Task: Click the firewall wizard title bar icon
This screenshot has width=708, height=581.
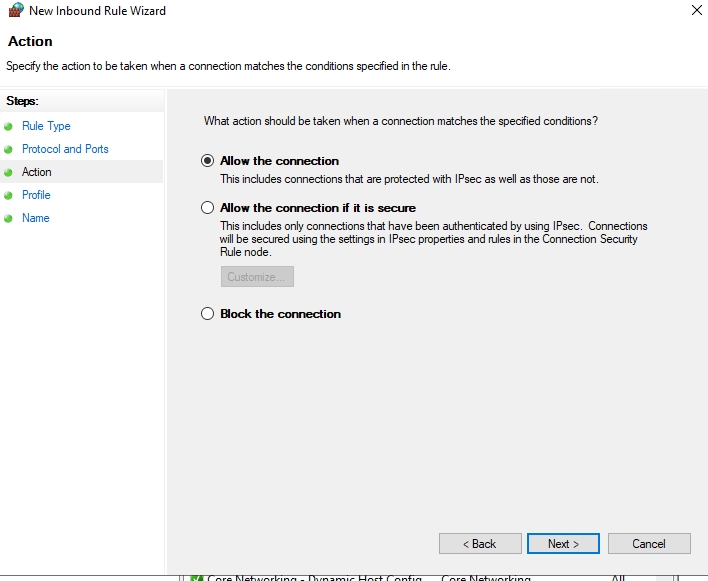Action: tap(14, 11)
